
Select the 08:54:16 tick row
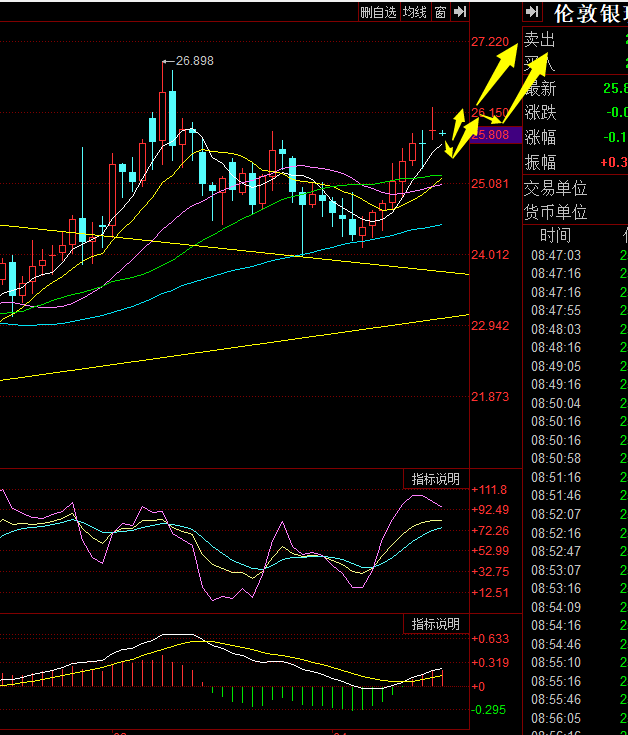click(576, 625)
